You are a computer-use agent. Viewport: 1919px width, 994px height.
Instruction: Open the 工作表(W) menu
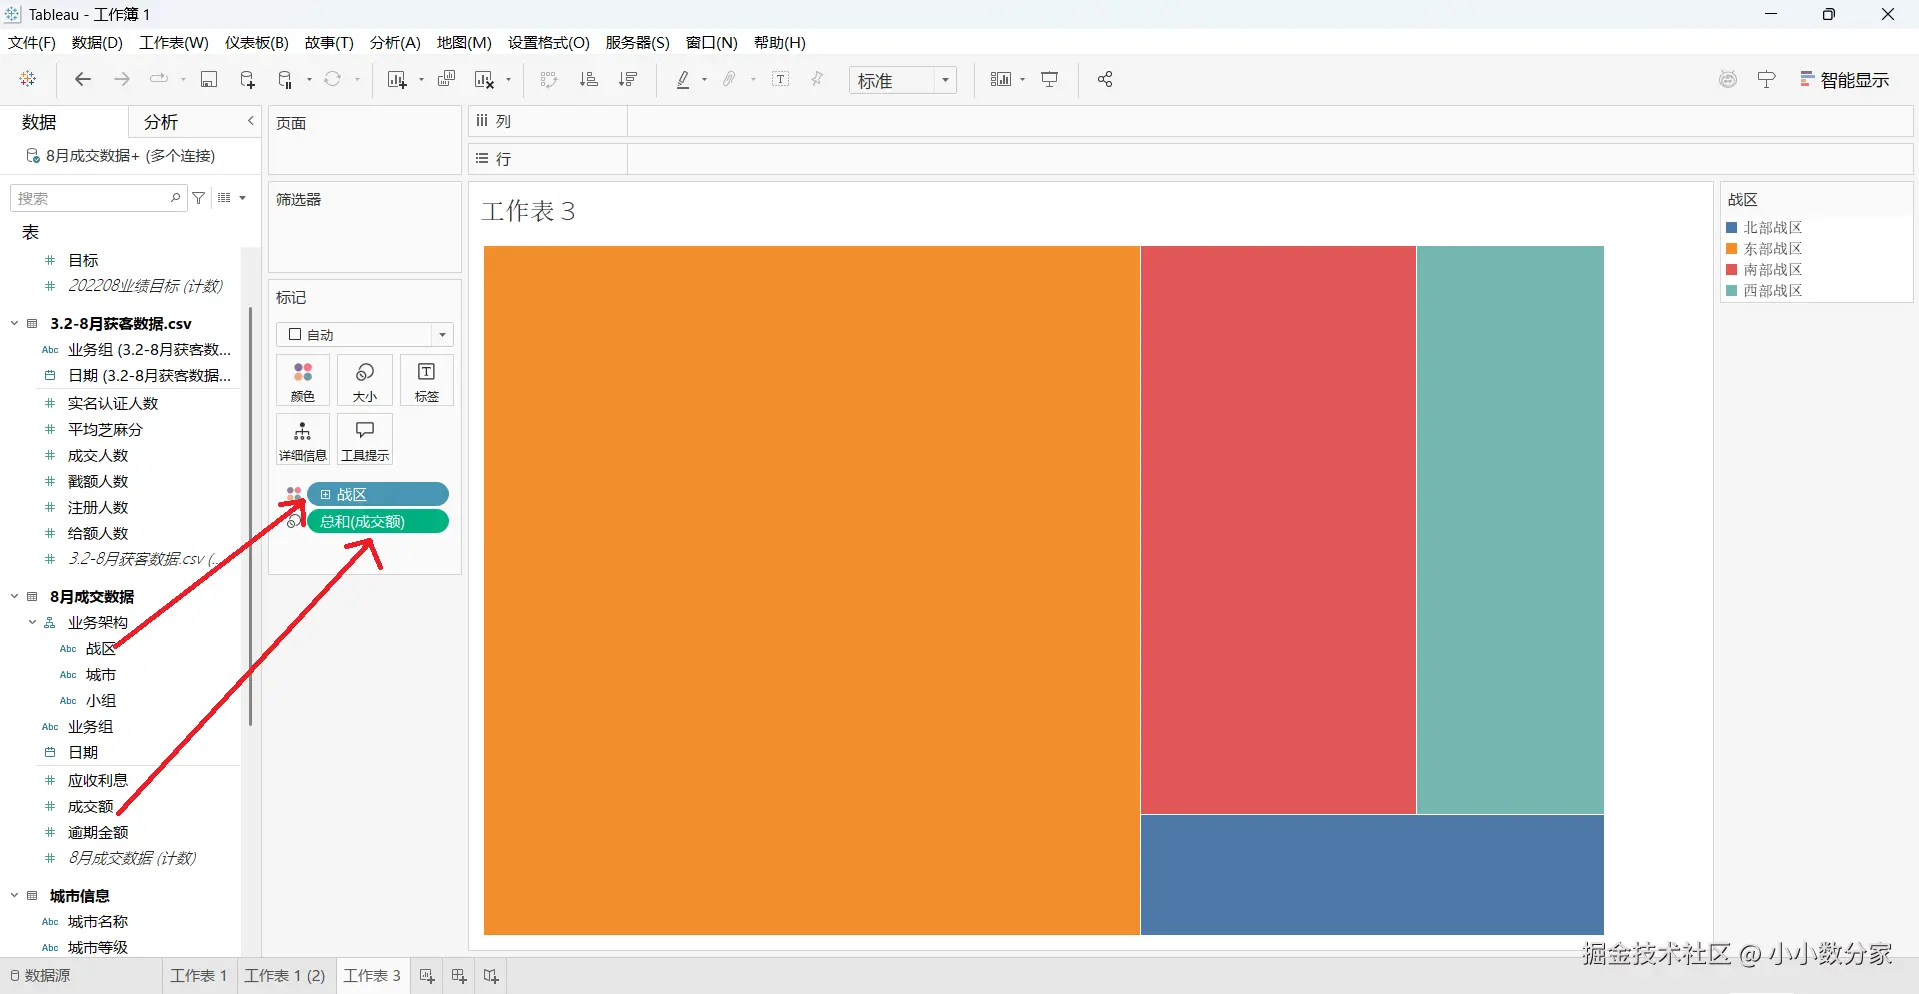click(x=174, y=42)
